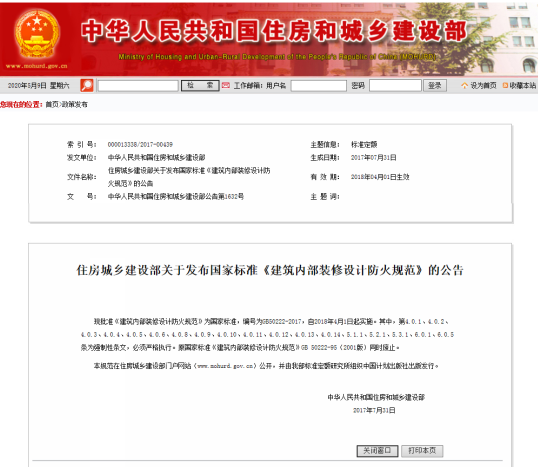
Task: Focus the 用户名 username input field
Action: (x=319, y=86)
